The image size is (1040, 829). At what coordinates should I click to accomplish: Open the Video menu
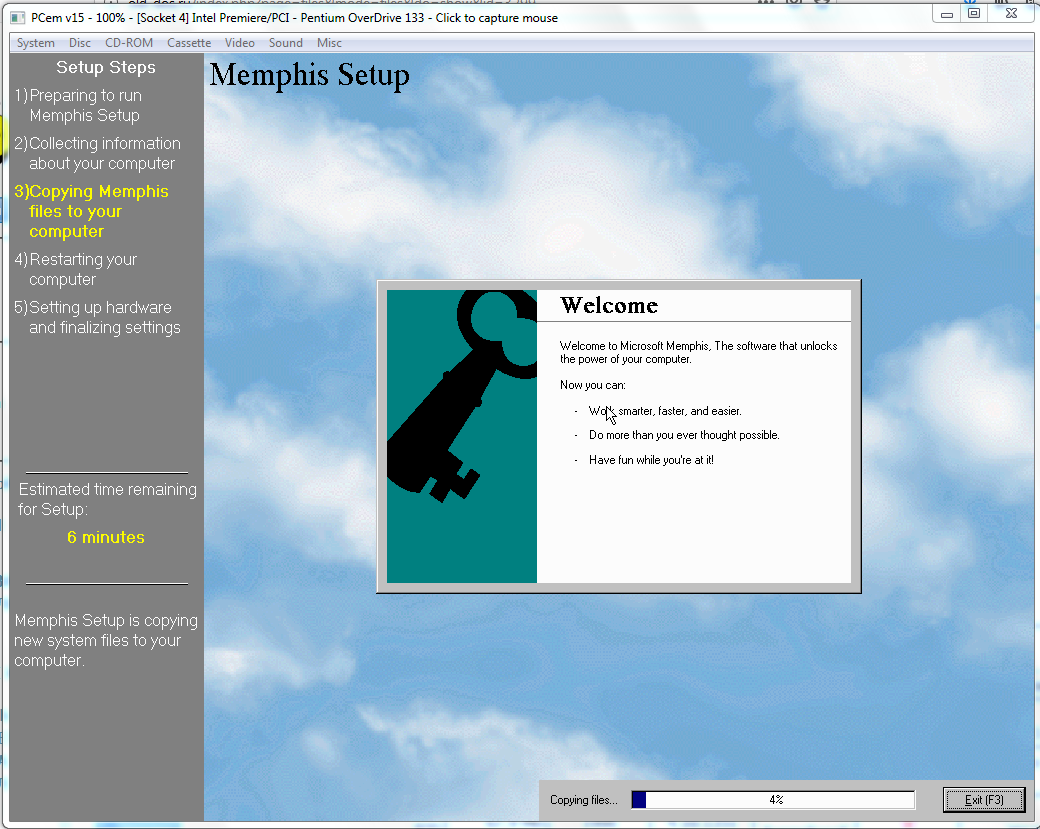click(x=239, y=43)
